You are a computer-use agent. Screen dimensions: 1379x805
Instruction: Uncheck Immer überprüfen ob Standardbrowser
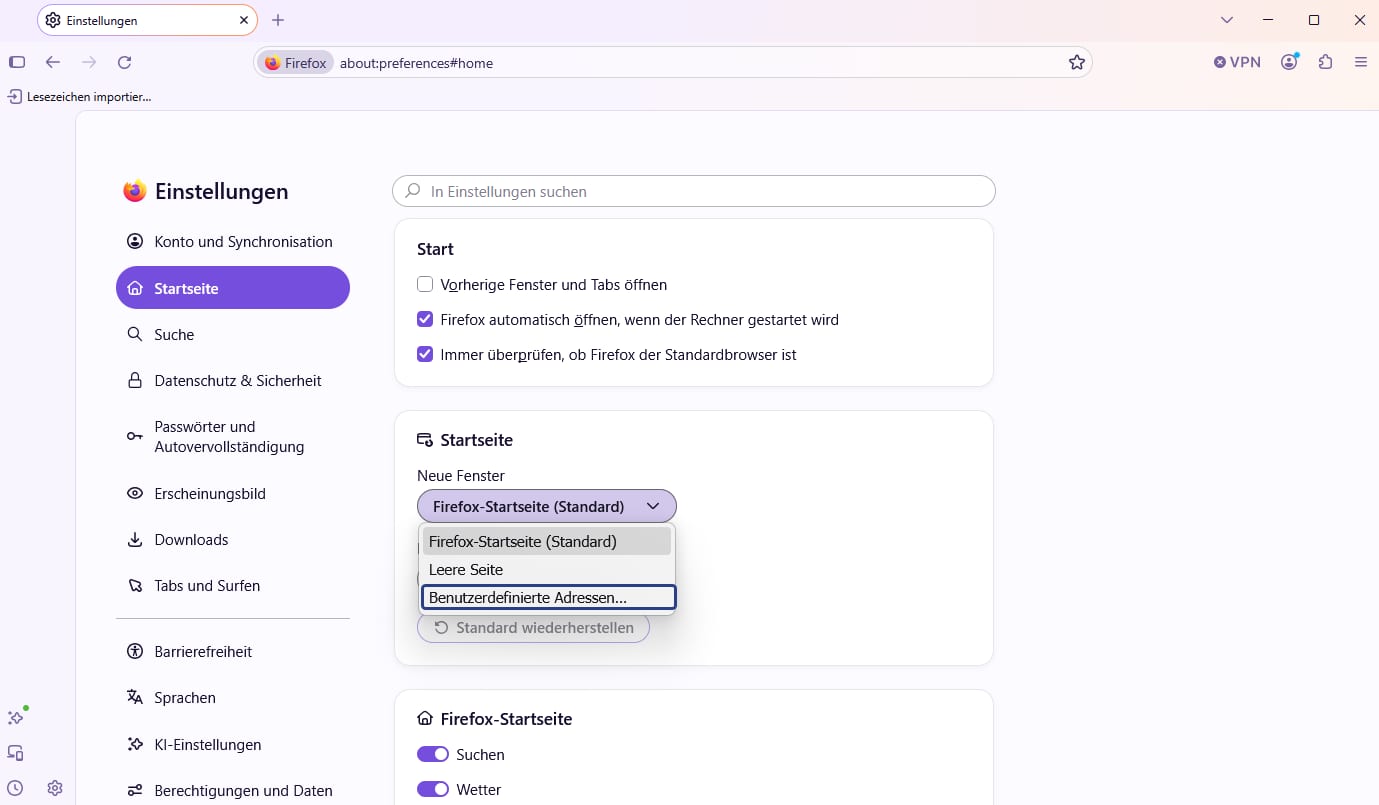pyautogui.click(x=425, y=355)
